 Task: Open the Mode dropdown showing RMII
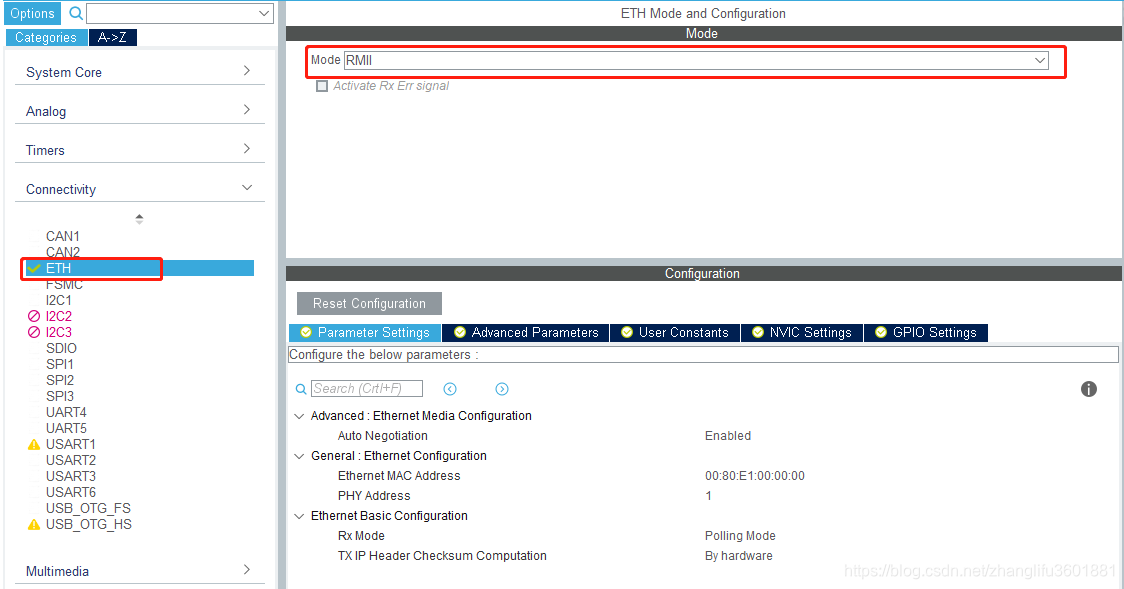pyautogui.click(x=1038, y=60)
